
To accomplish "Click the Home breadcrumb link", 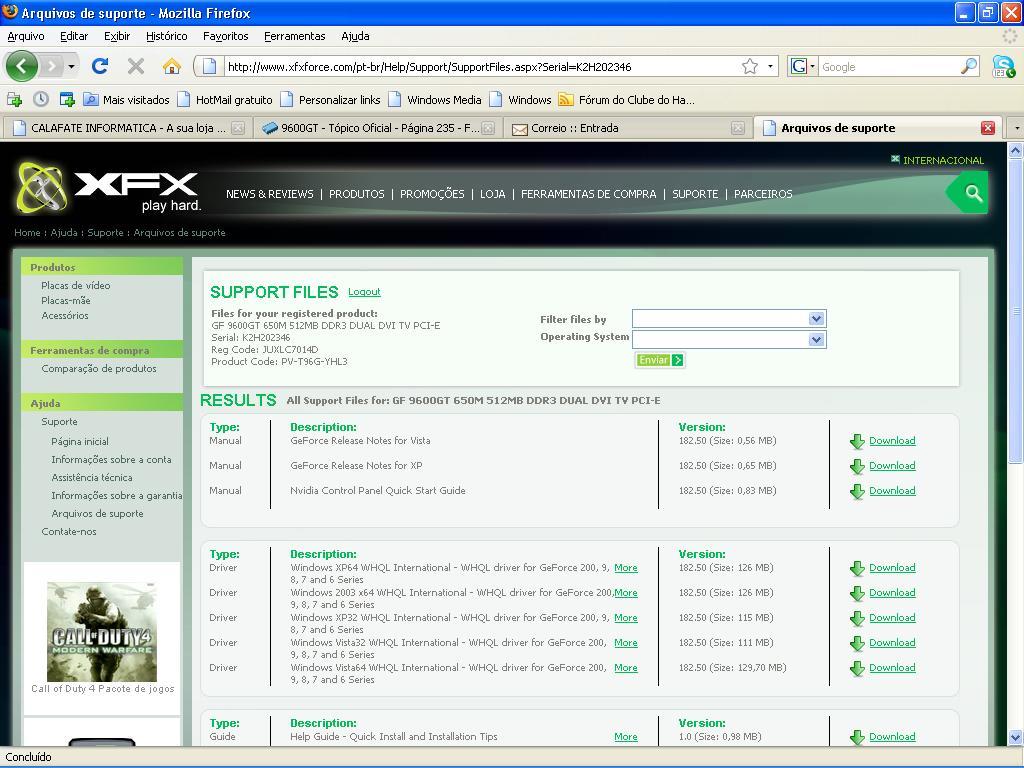I will (x=27, y=232).
